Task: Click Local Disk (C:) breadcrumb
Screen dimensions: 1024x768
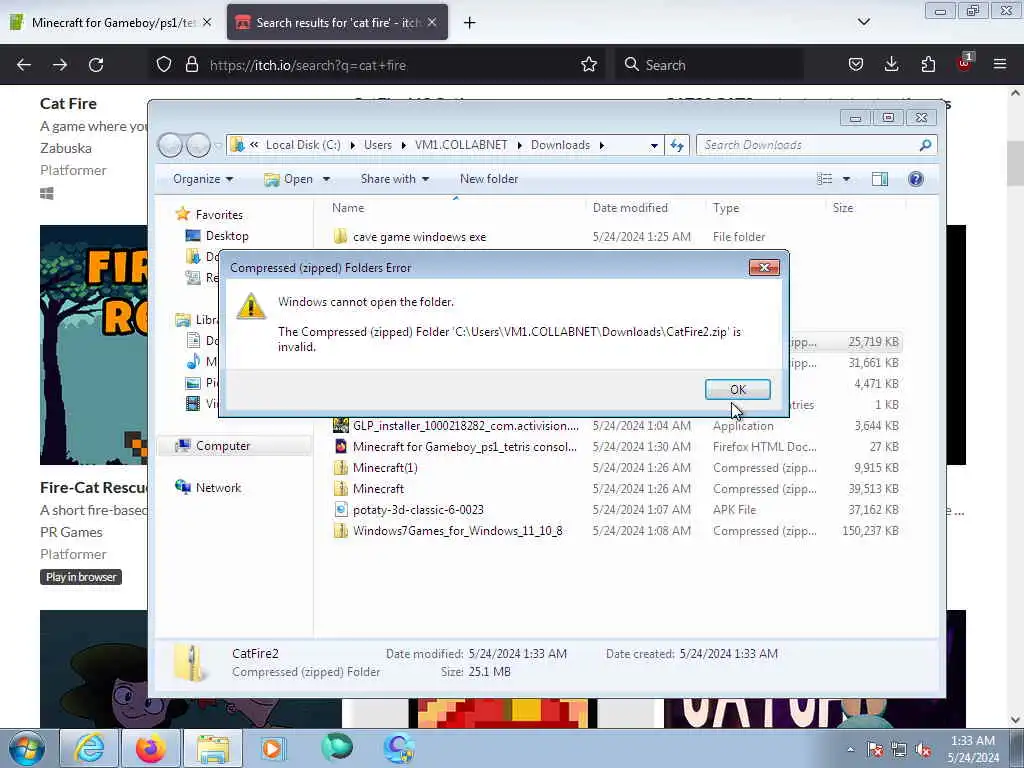Action: [x=302, y=145]
